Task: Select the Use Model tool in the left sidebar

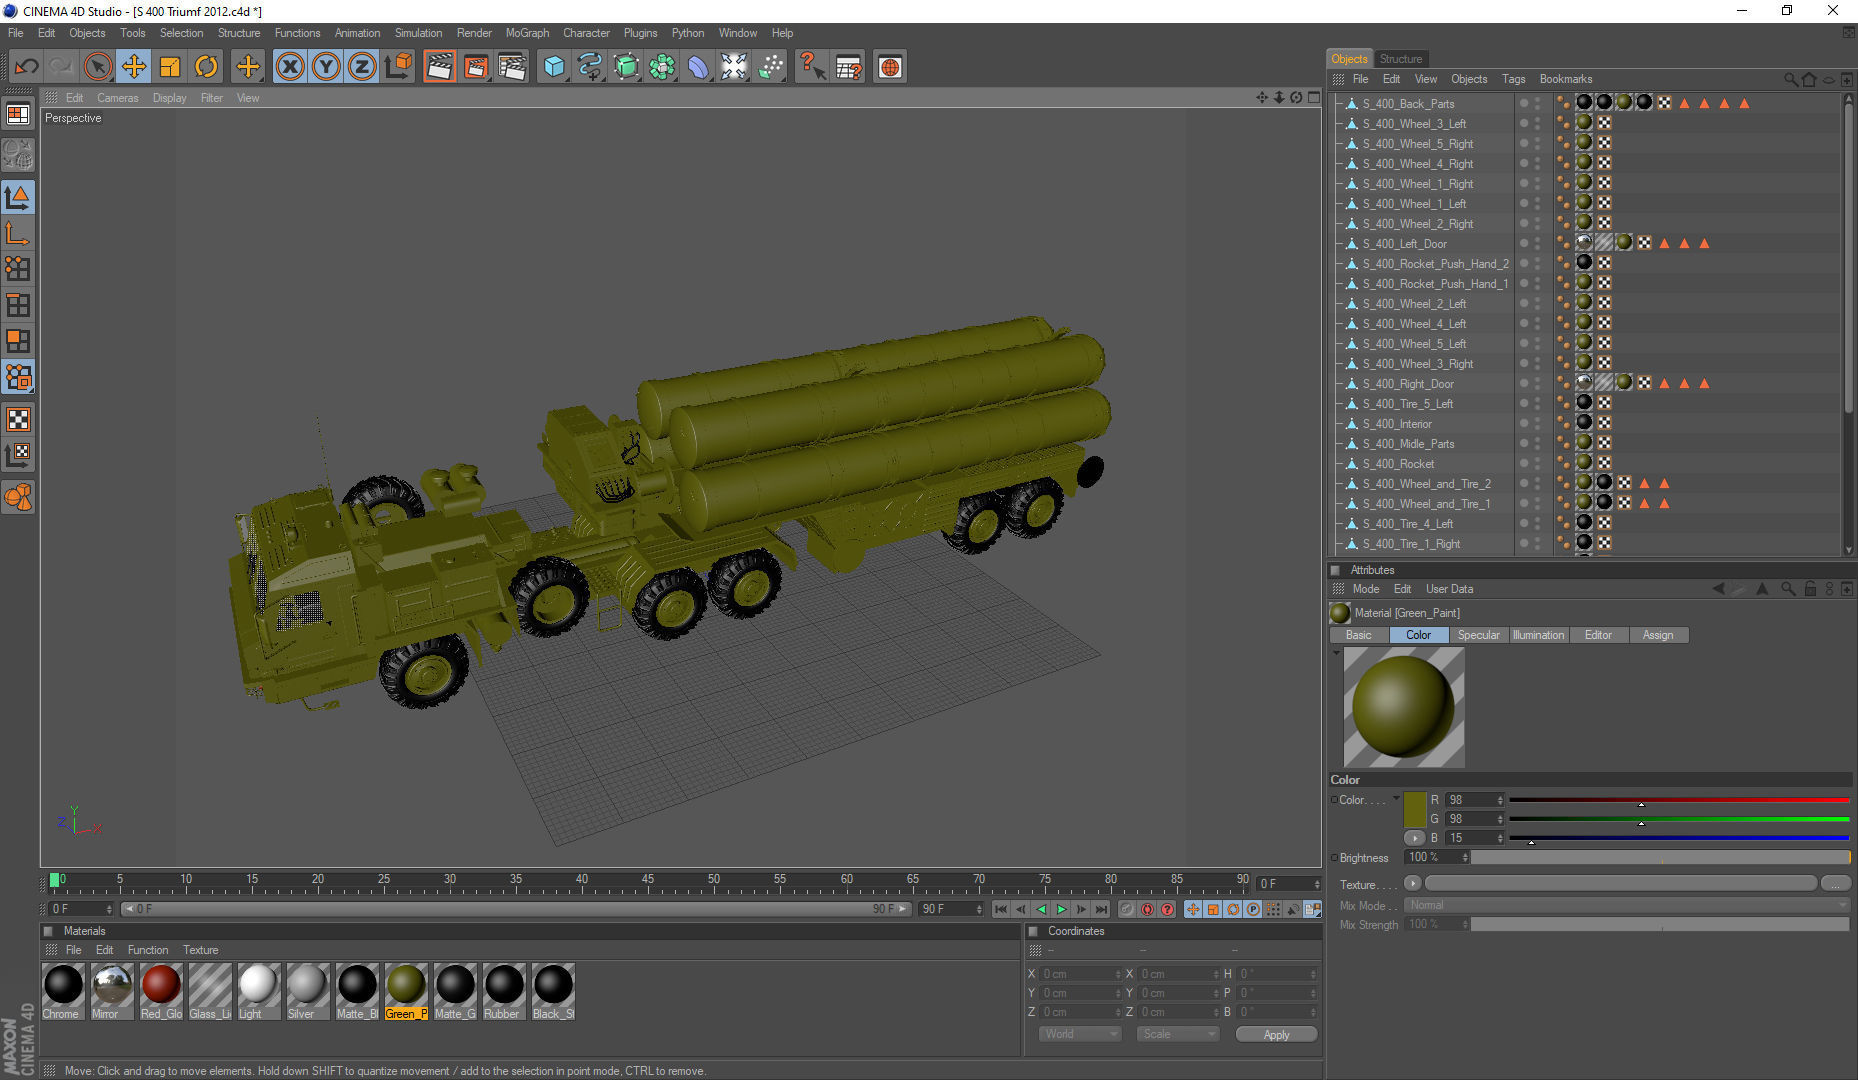Action: [18, 197]
